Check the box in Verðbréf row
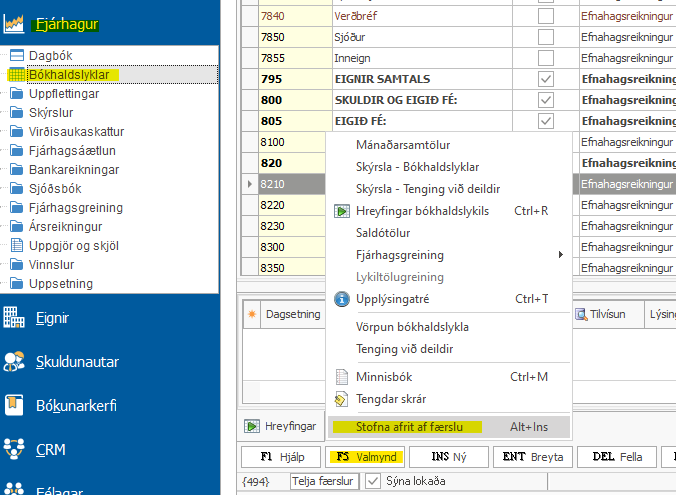The image size is (676, 495). coord(545,16)
